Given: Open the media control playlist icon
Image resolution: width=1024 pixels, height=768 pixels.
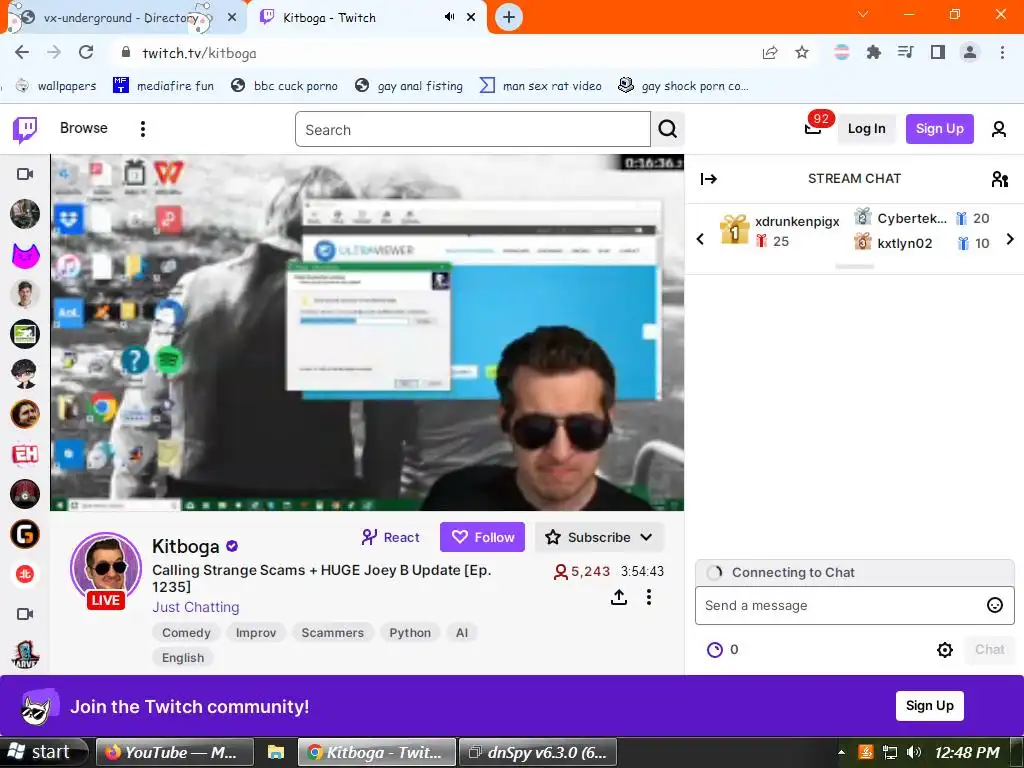Looking at the screenshot, I should pos(906,52).
